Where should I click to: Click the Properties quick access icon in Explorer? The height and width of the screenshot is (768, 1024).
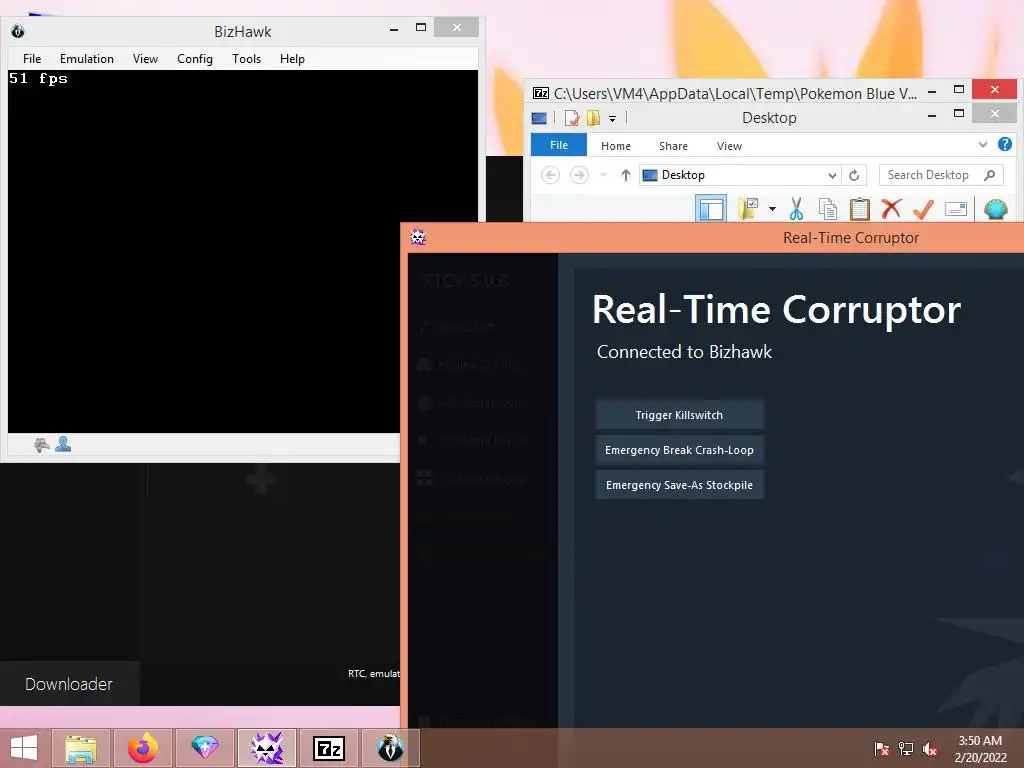point(572,118)
